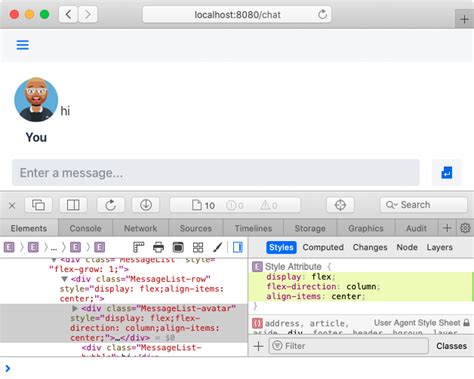This screenshot has height=379, width=474.
Task: Start element selection with crosshair button
Action: point(340,205)
